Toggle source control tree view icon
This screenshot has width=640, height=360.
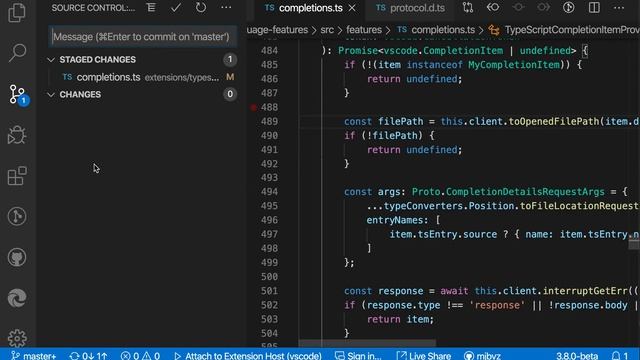coord(151,7)
